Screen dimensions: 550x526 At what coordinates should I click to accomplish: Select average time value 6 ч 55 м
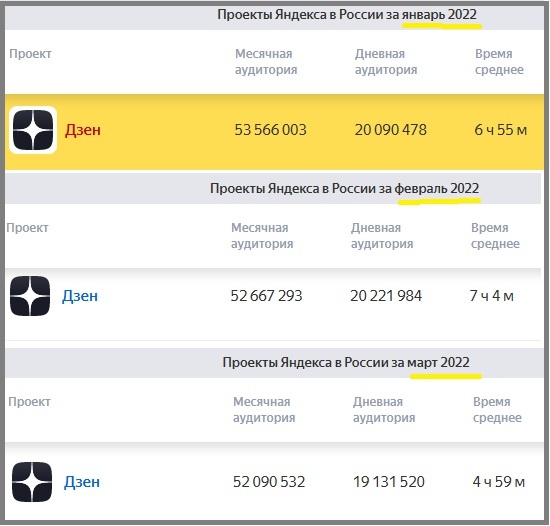coord(501,130)
